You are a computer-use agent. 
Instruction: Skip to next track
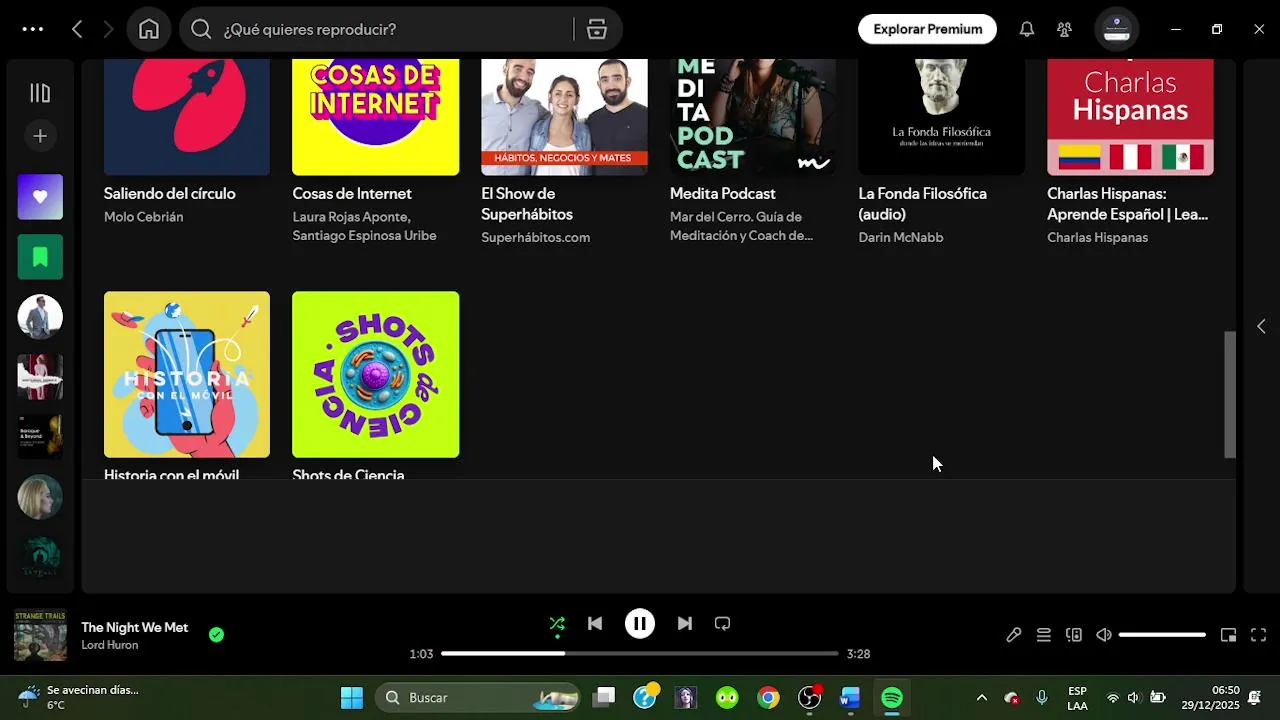click(x=685, y=624)
